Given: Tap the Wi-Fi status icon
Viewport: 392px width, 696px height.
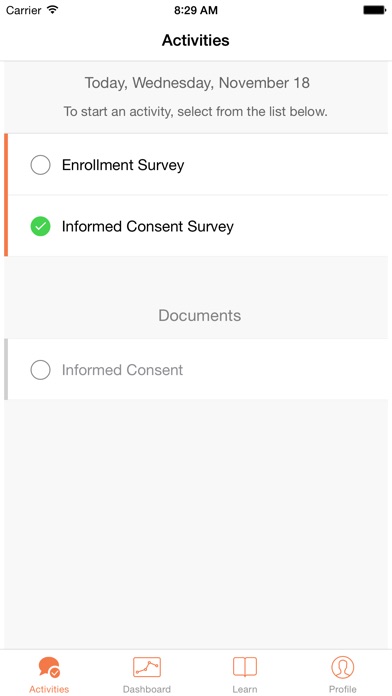Looking at the screenshot, I should (53, 10).
